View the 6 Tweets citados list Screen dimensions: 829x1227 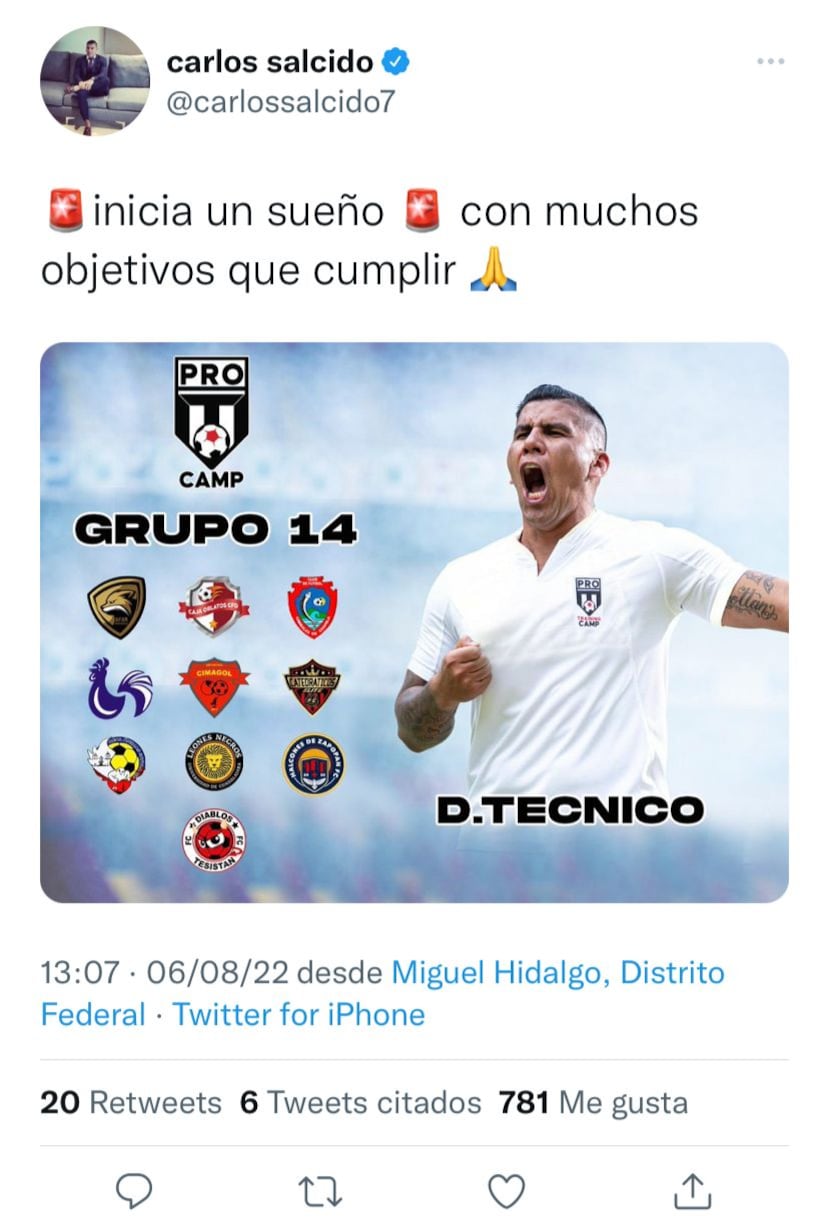(x=361, y=1103)
